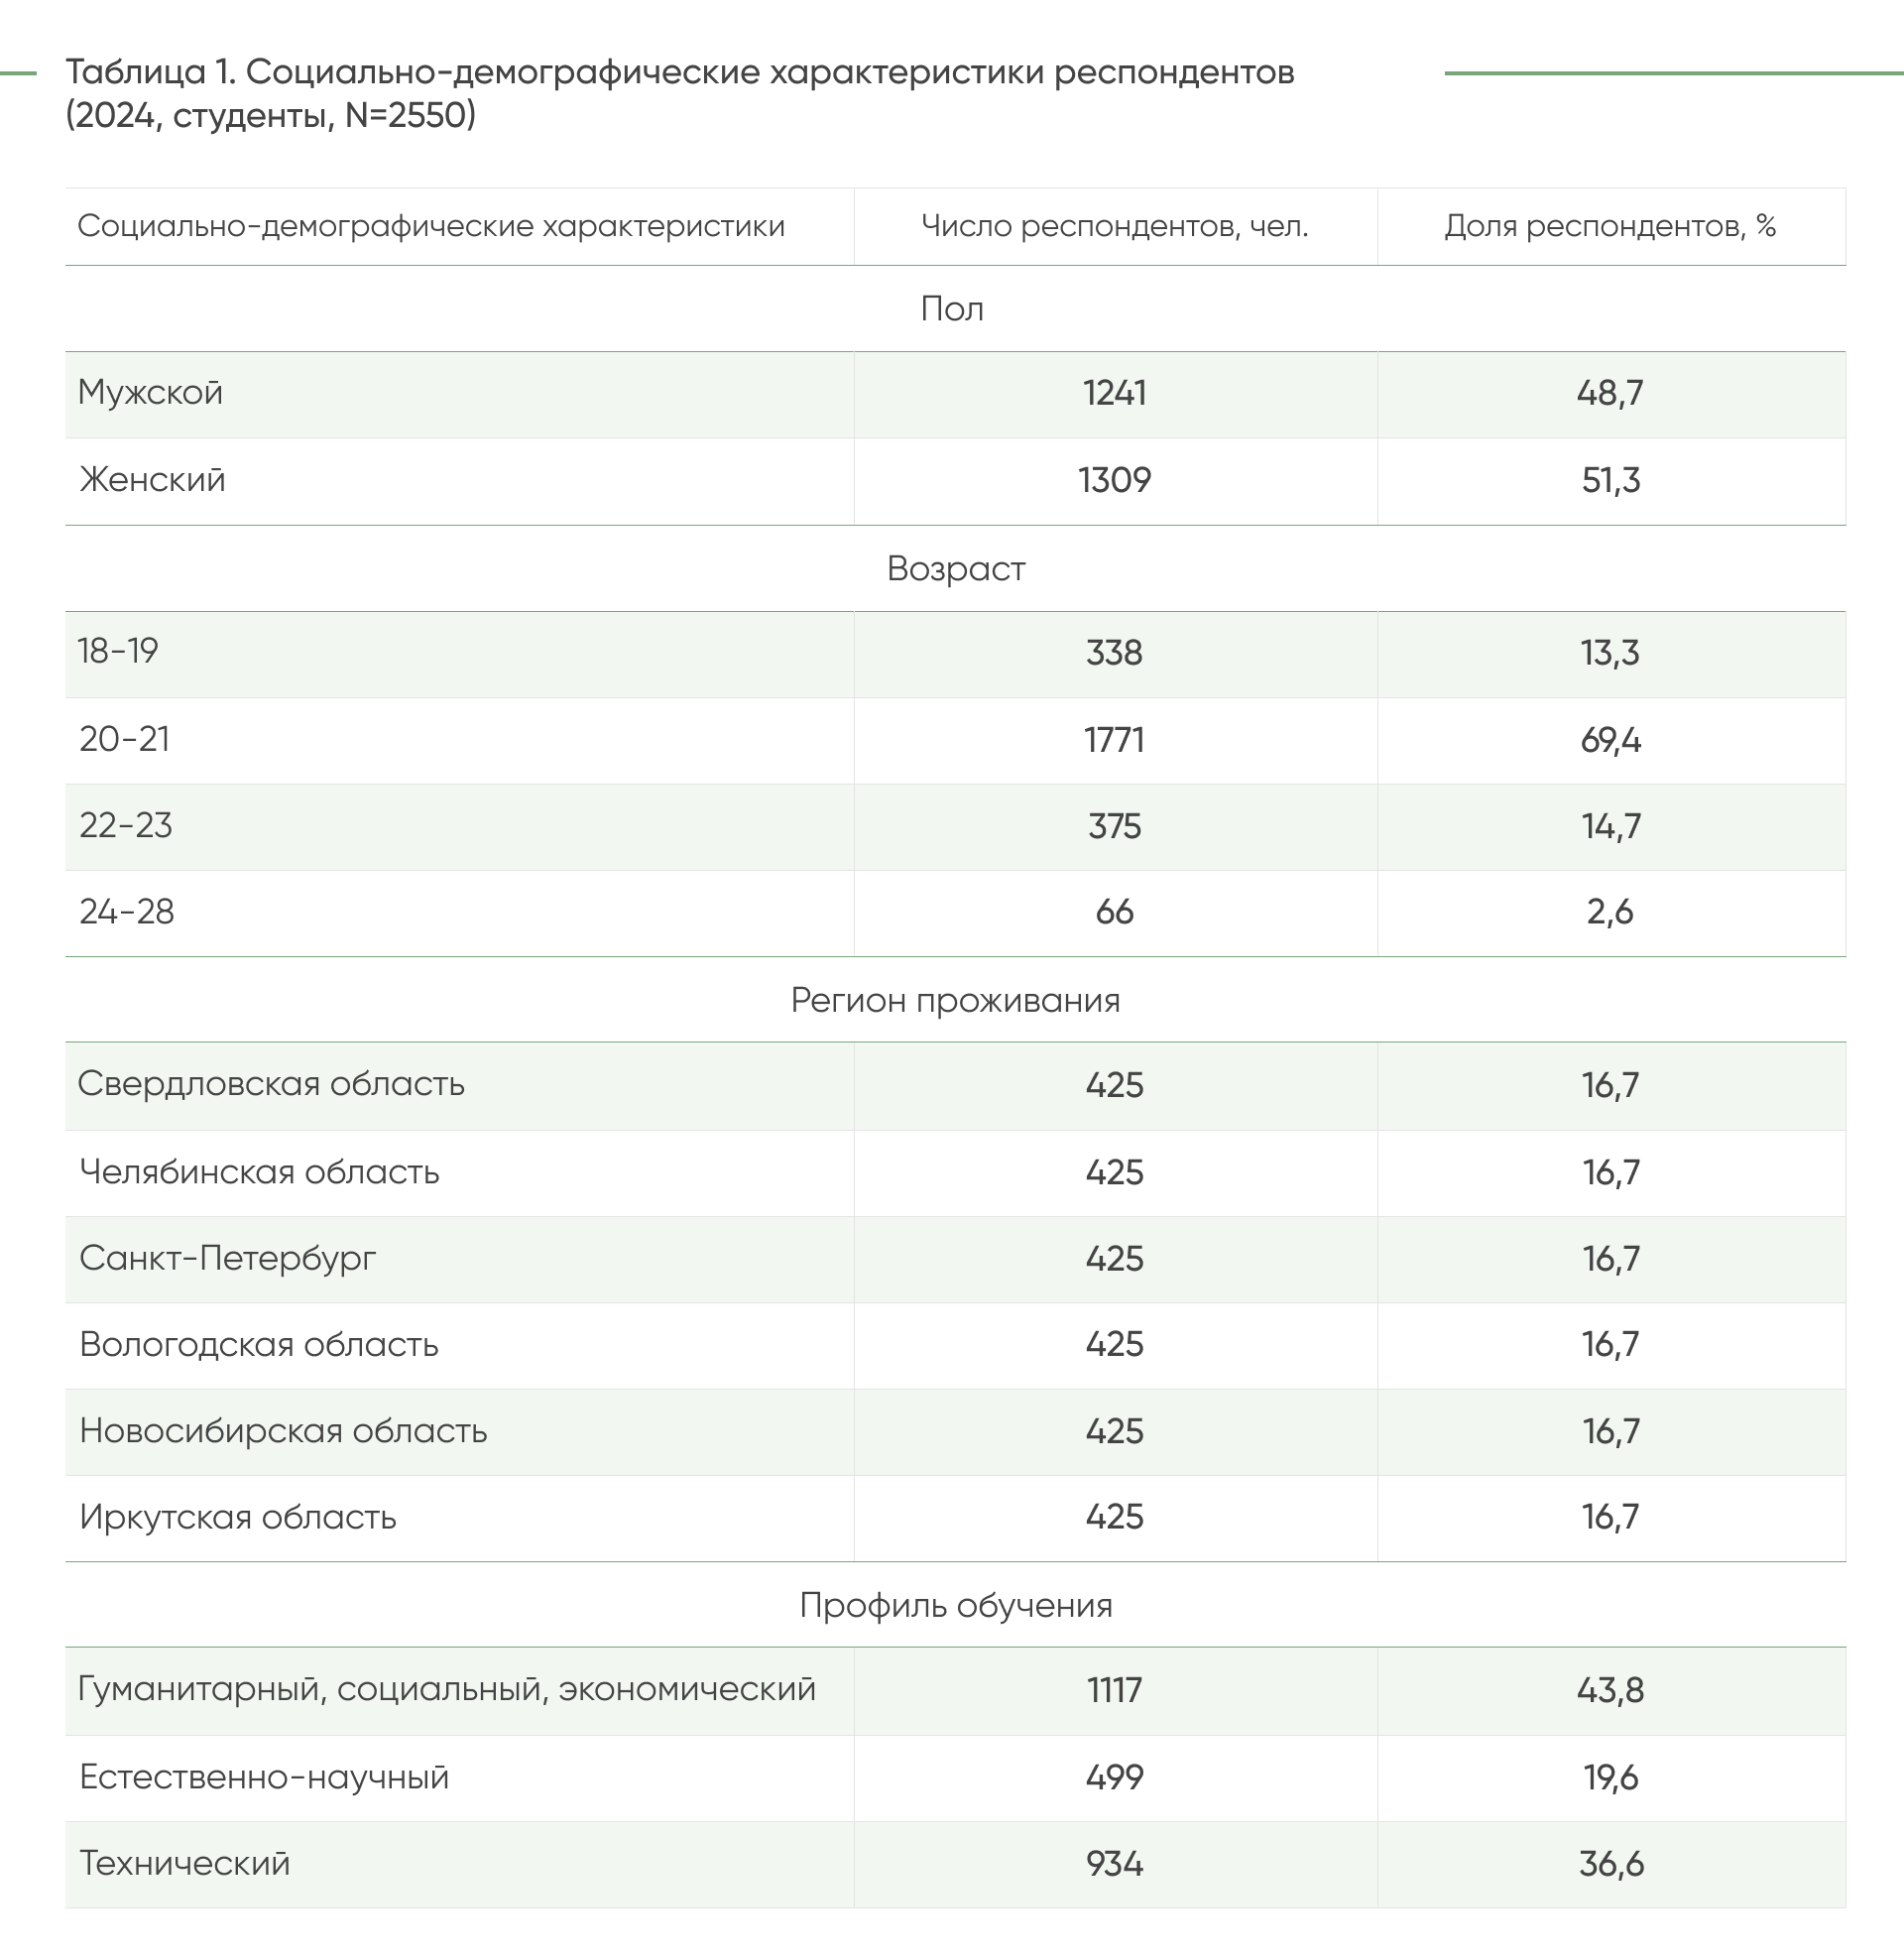This screenshot has height=1960, width=1904.
Task: Click the 'Возраст' section heading
Action: tap(956, 569)
